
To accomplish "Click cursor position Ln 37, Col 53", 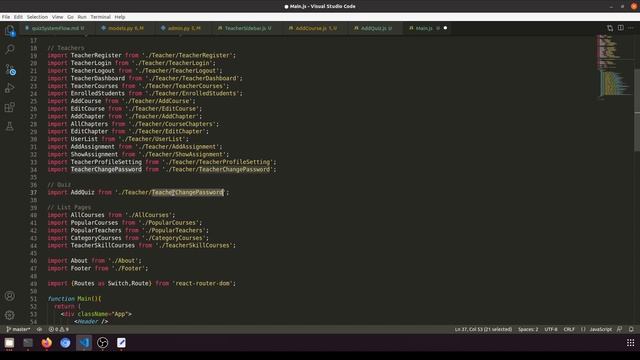I will [483, 329].
